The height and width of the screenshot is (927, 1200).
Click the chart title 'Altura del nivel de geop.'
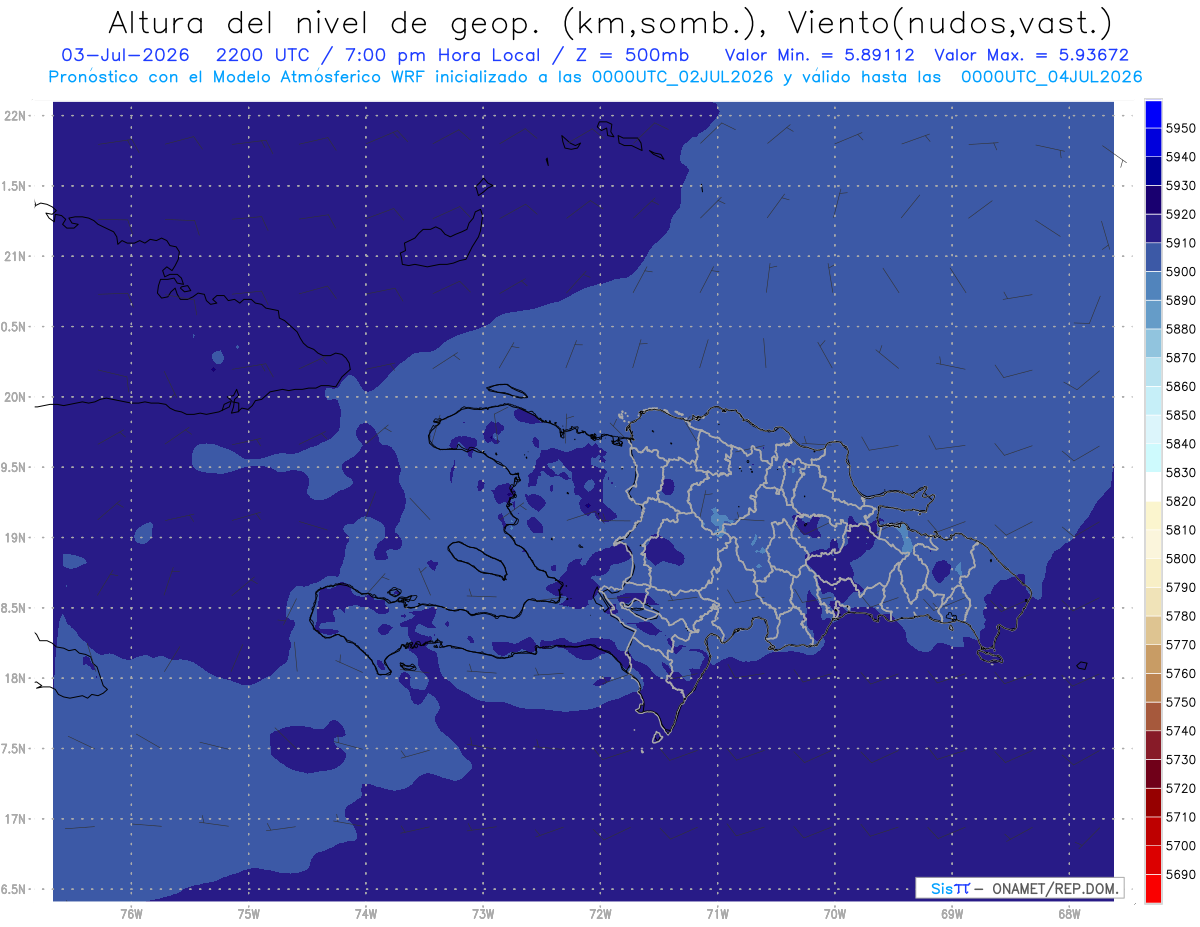pos(325,22)
